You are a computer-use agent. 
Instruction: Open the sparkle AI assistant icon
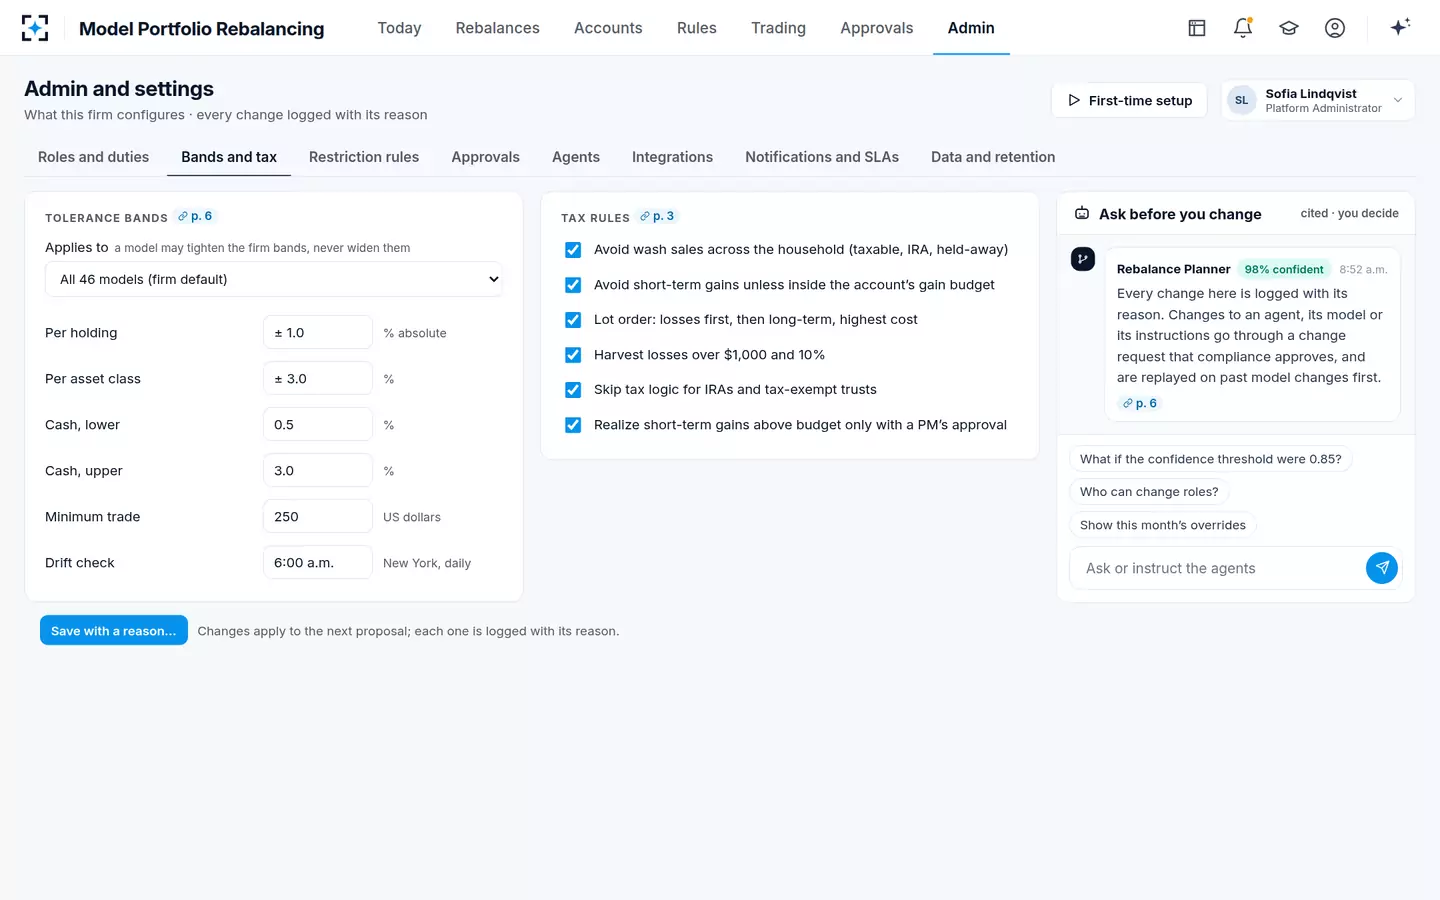[1400, 27]
